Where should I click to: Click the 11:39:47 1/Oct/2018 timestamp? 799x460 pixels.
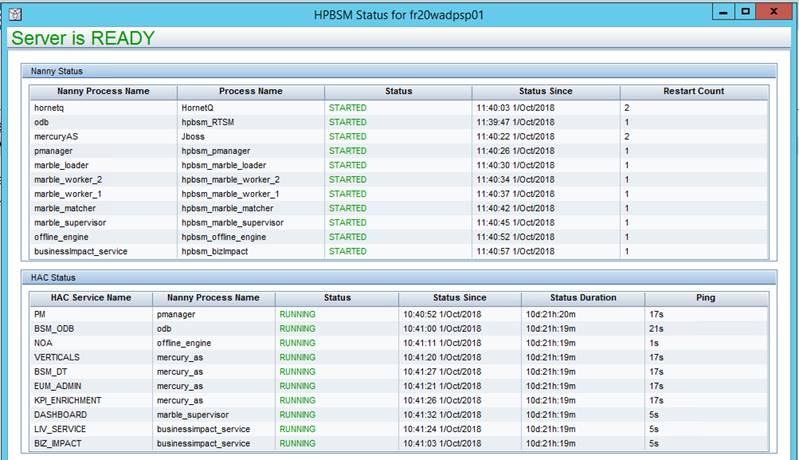(515, 122)
